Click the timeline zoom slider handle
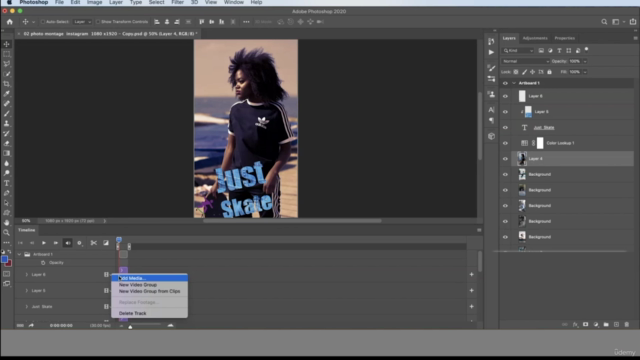Viewport: 640px width, 360px height. pyautogui.click(x=130, y=327)
